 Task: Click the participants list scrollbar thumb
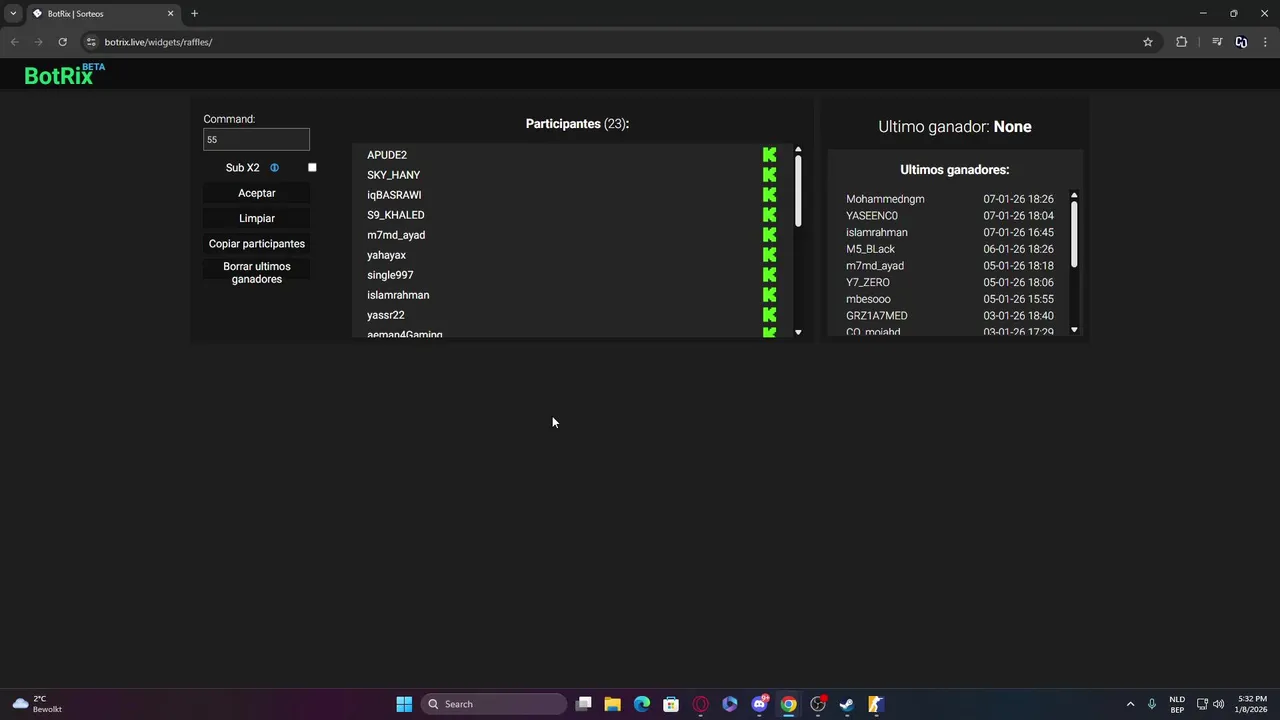[x=798, y=191]
